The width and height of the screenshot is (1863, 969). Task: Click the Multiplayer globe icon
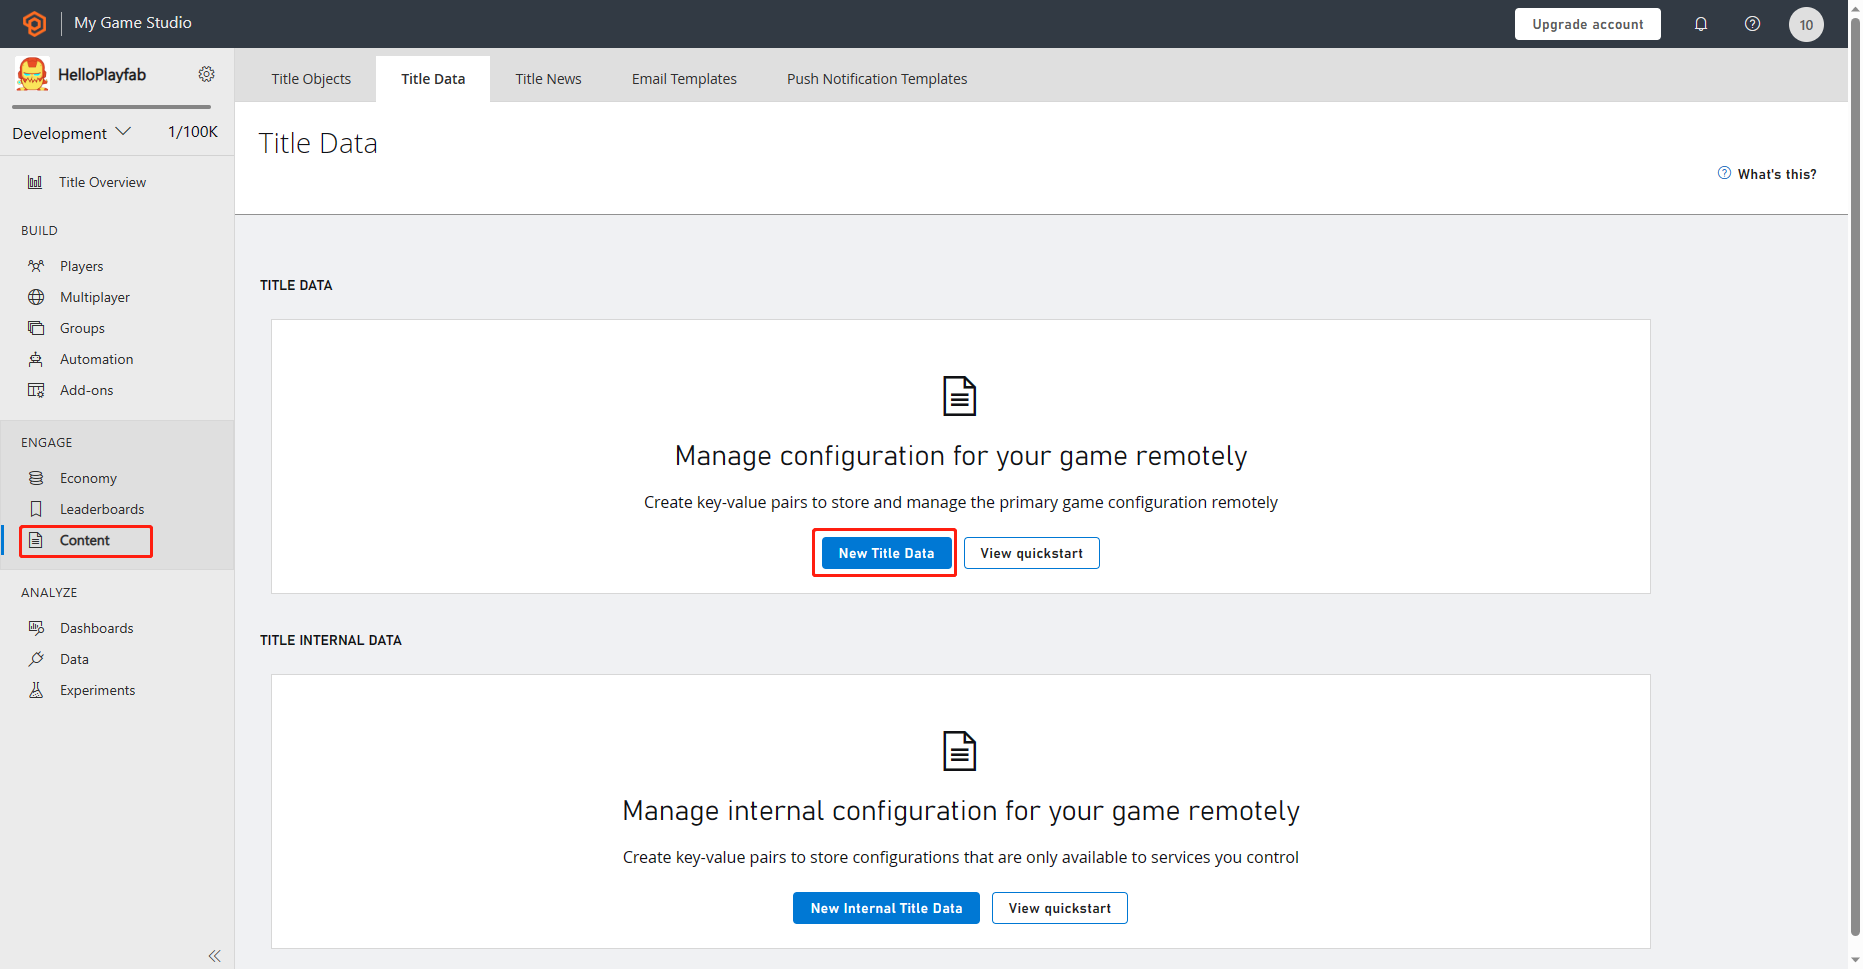[x=36, y=297]
